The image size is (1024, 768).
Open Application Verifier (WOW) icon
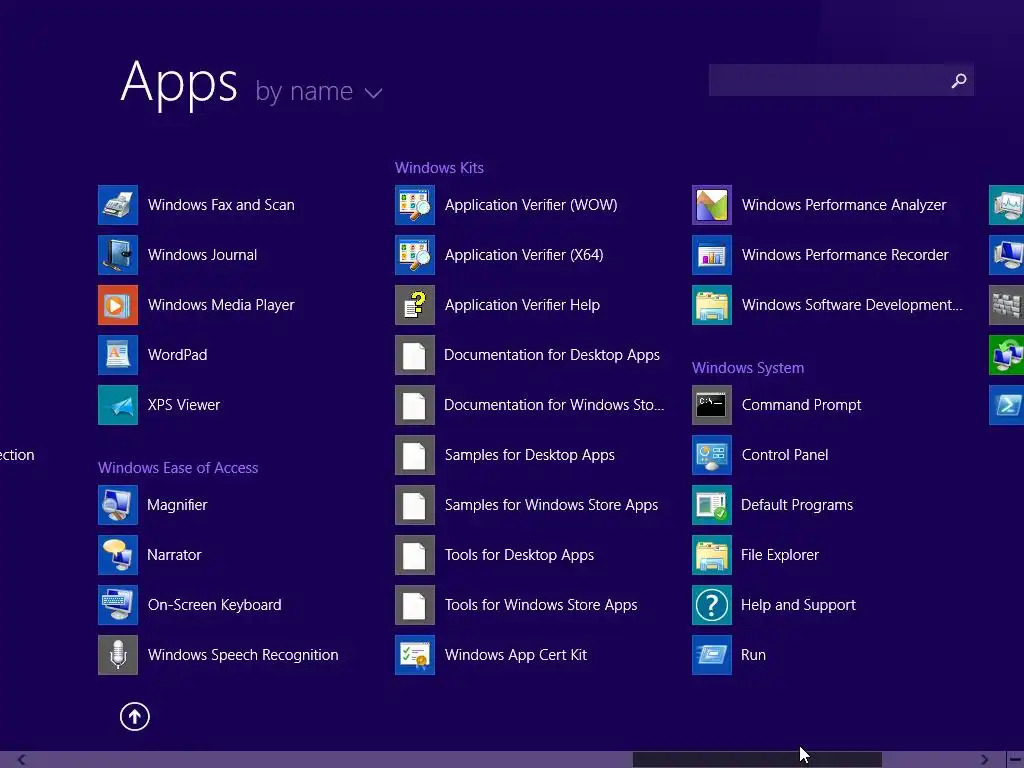tap(415, 204)
